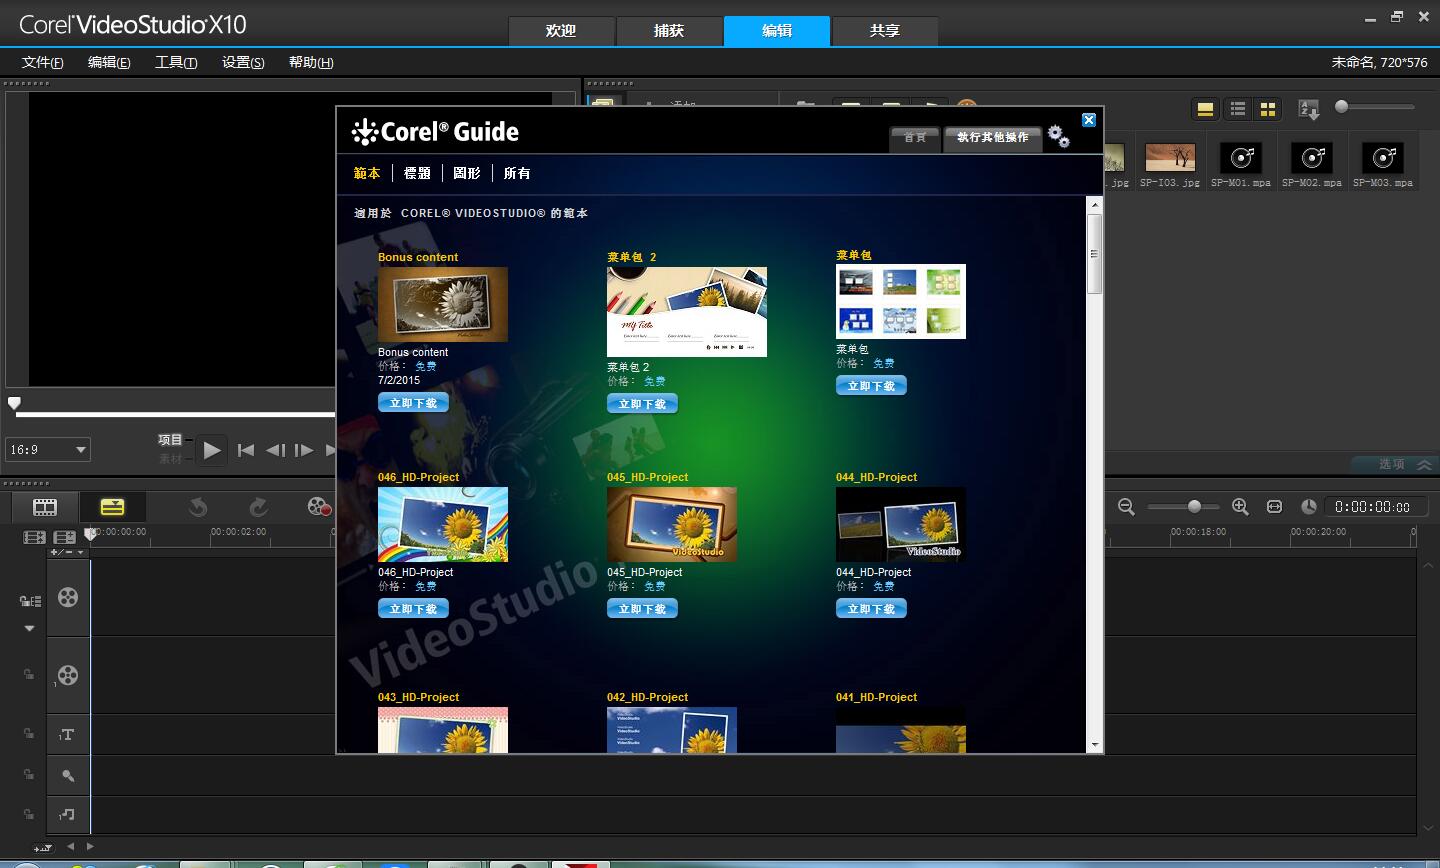The height and width of the screenshot is (868, 1440).
Task: Open the 帮助(H) menu
Action: coord(311,62)
